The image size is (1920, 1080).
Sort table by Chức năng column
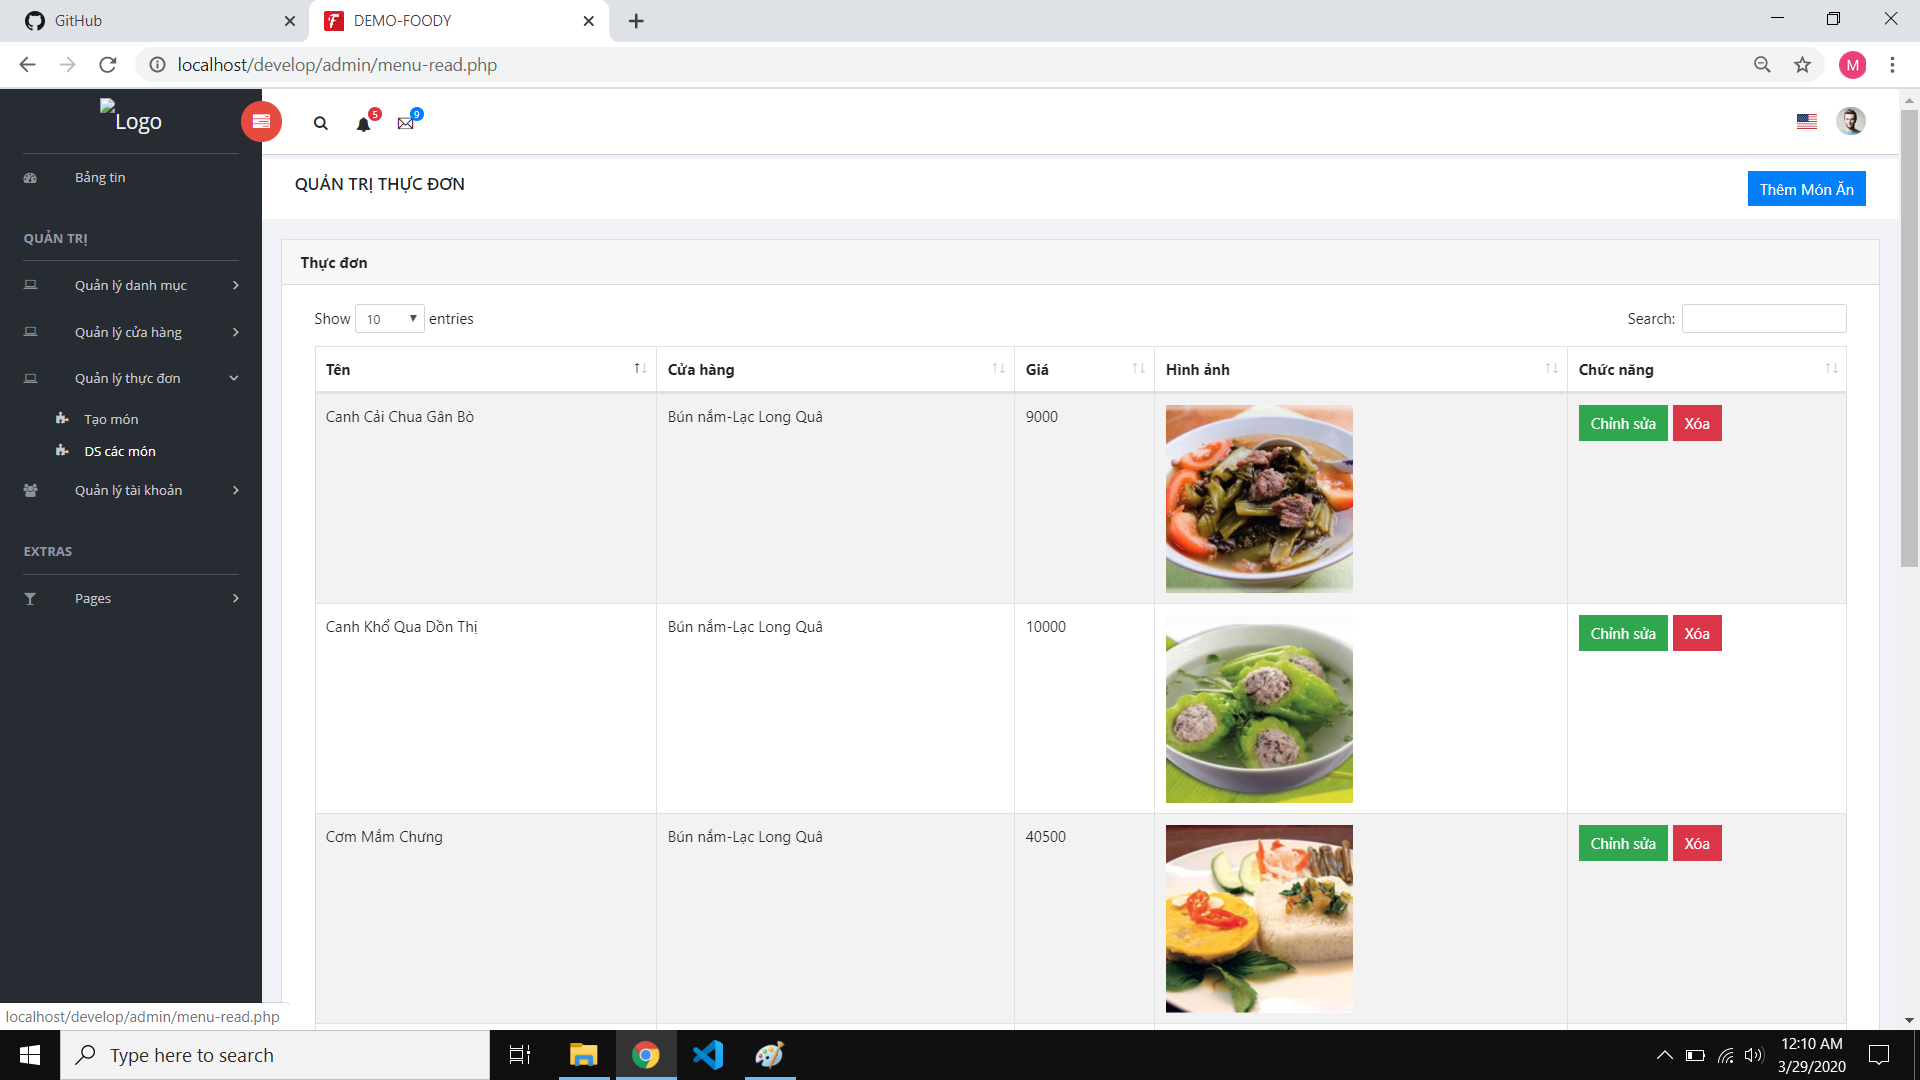tap(1707, 370)
